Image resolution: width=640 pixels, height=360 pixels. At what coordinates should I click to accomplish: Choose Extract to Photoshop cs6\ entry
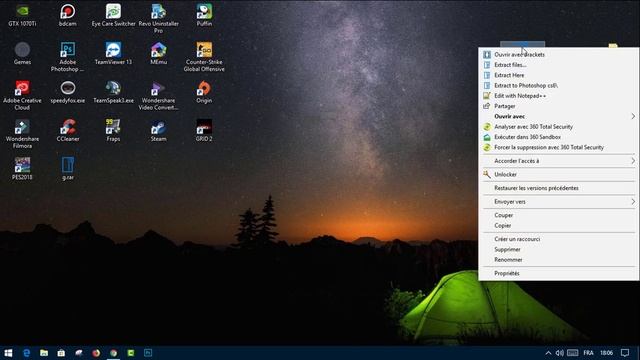(558, 85)
